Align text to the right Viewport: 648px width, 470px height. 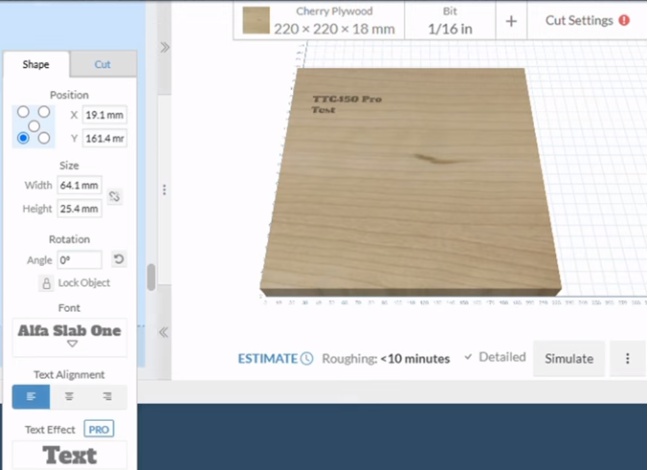pos(107,396)
